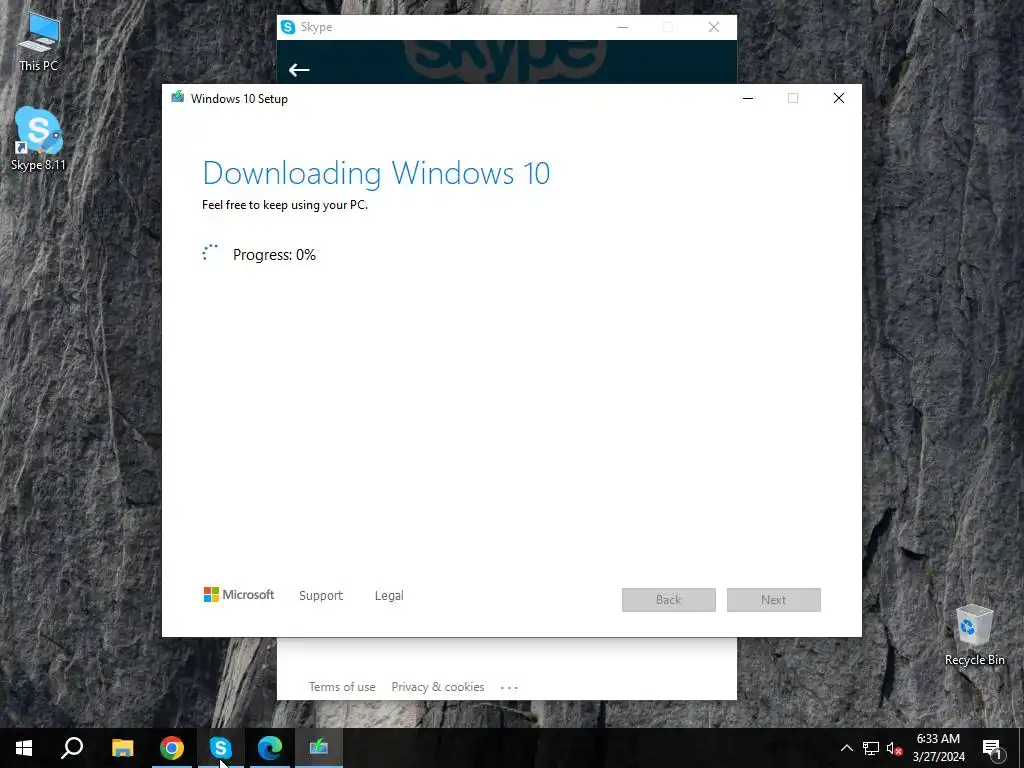Click the Windows Start button

point(24,748)
